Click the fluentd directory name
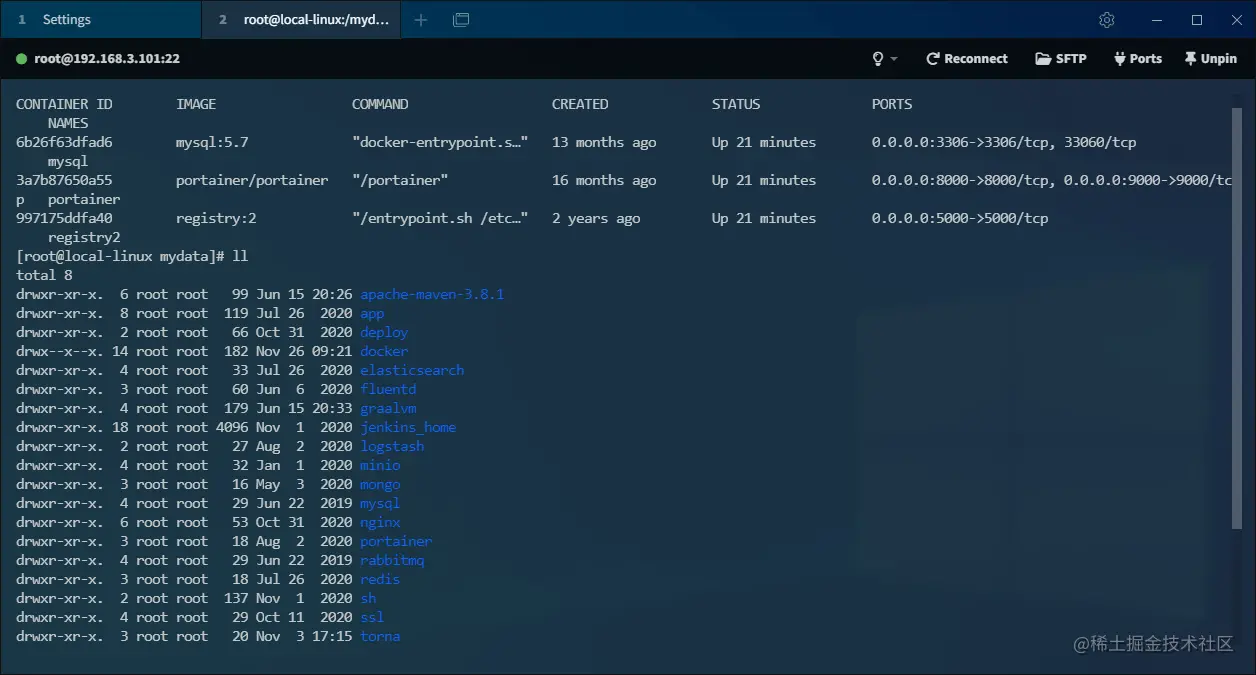 388,389
